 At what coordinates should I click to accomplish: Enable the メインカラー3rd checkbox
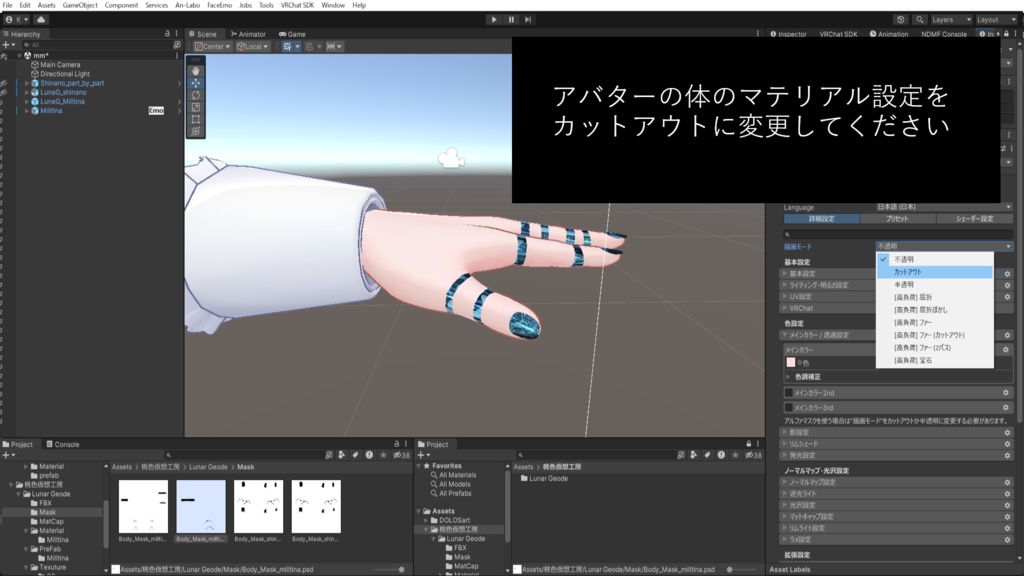pyautogui.click(x=788, y=408)
